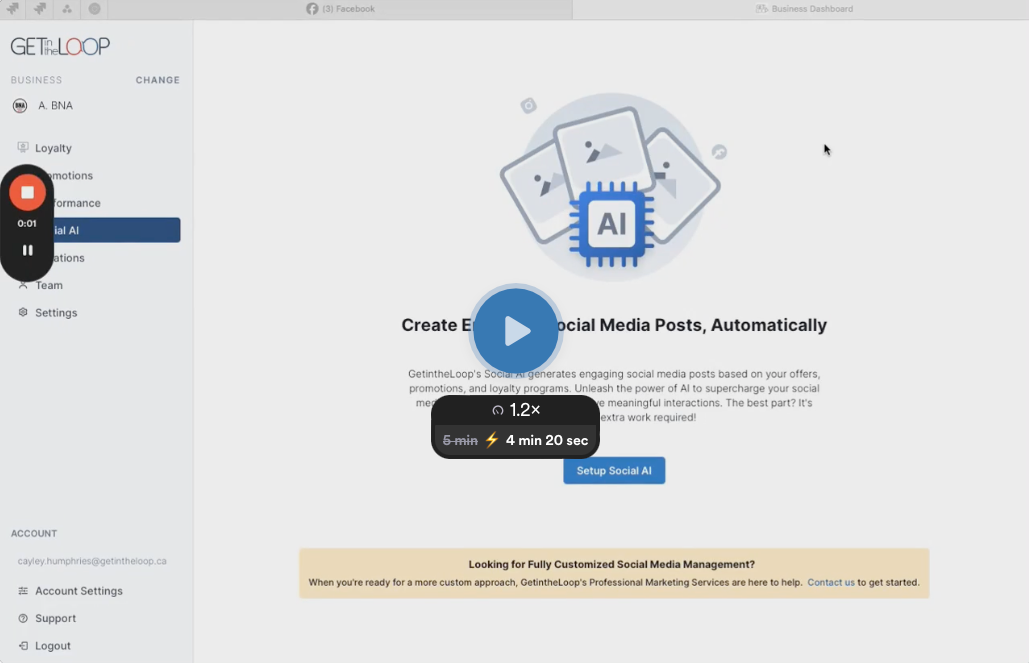Viewport: 1029px width, 663px height.
Task: Play the Social AI intro video
Action: click(515, 330)
